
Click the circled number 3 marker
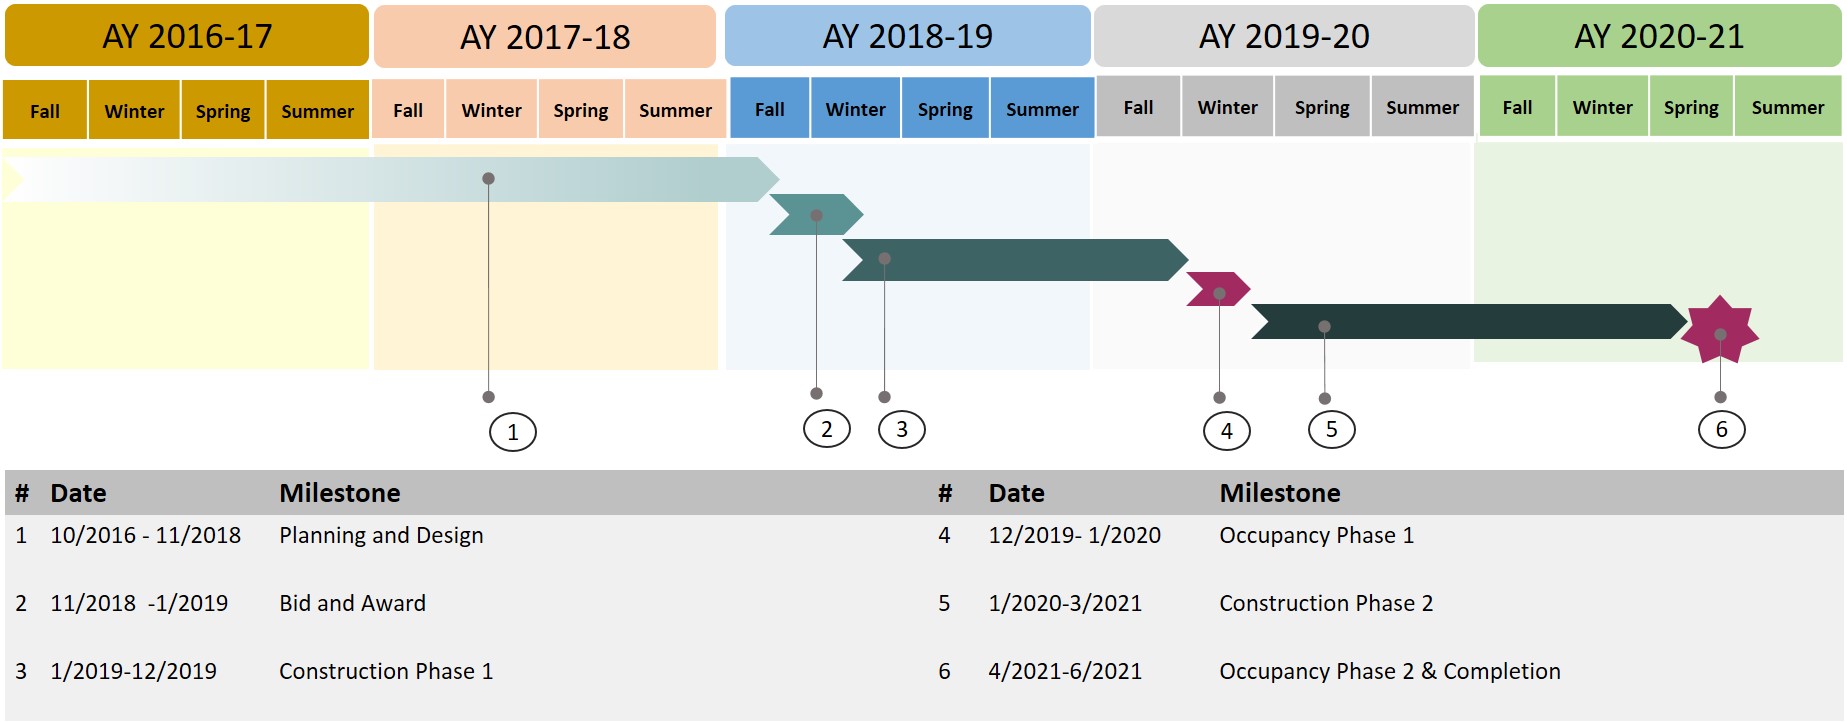click(x=901, y=429)
